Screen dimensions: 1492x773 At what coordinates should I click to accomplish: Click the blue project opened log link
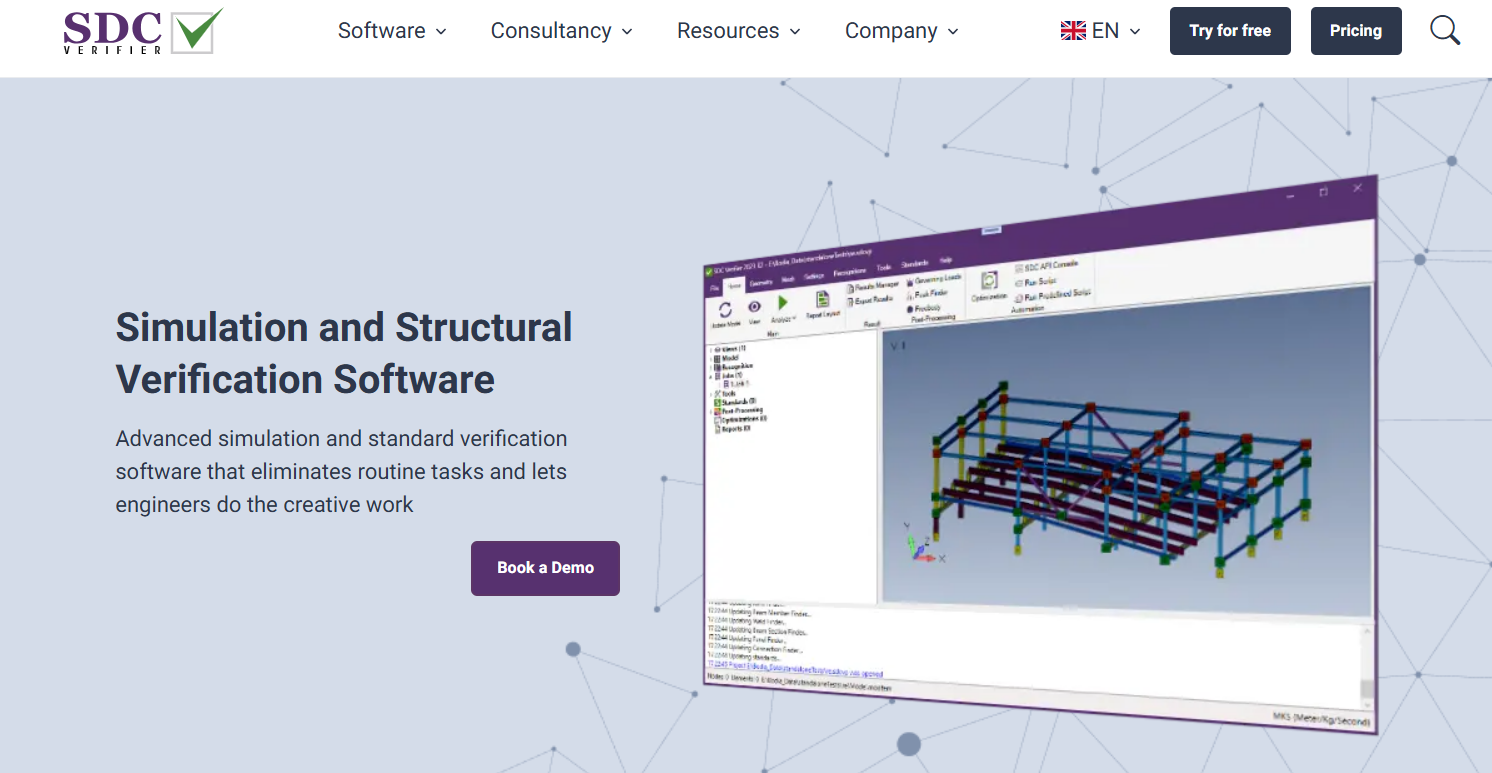(795, 669)
